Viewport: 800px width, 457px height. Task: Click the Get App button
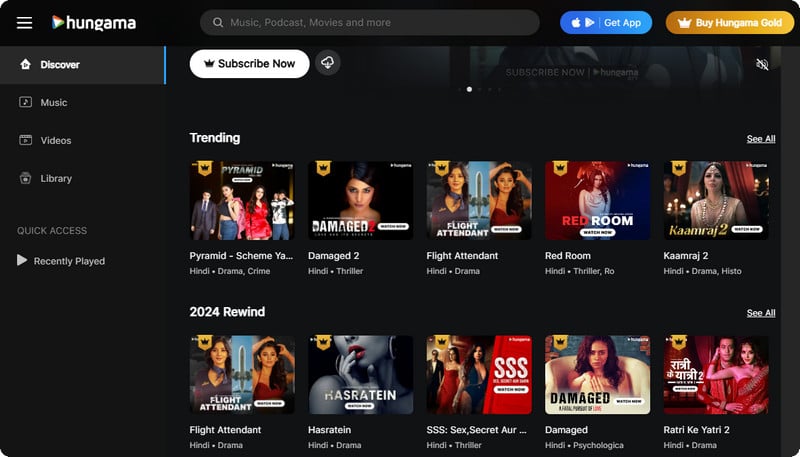tap(606, 22)
